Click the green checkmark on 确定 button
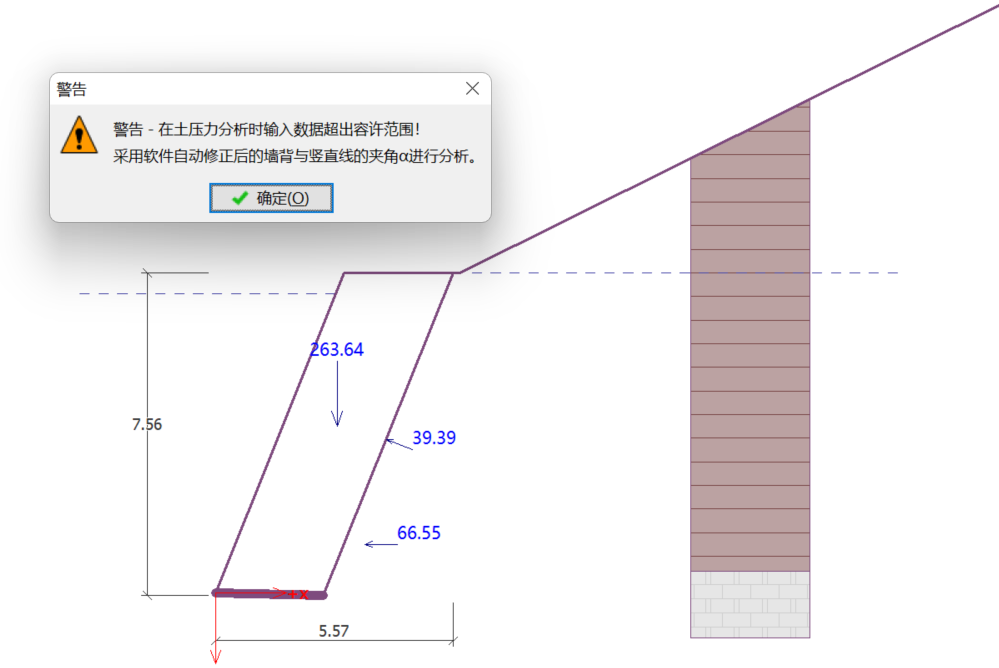 (x=240, y=198)
